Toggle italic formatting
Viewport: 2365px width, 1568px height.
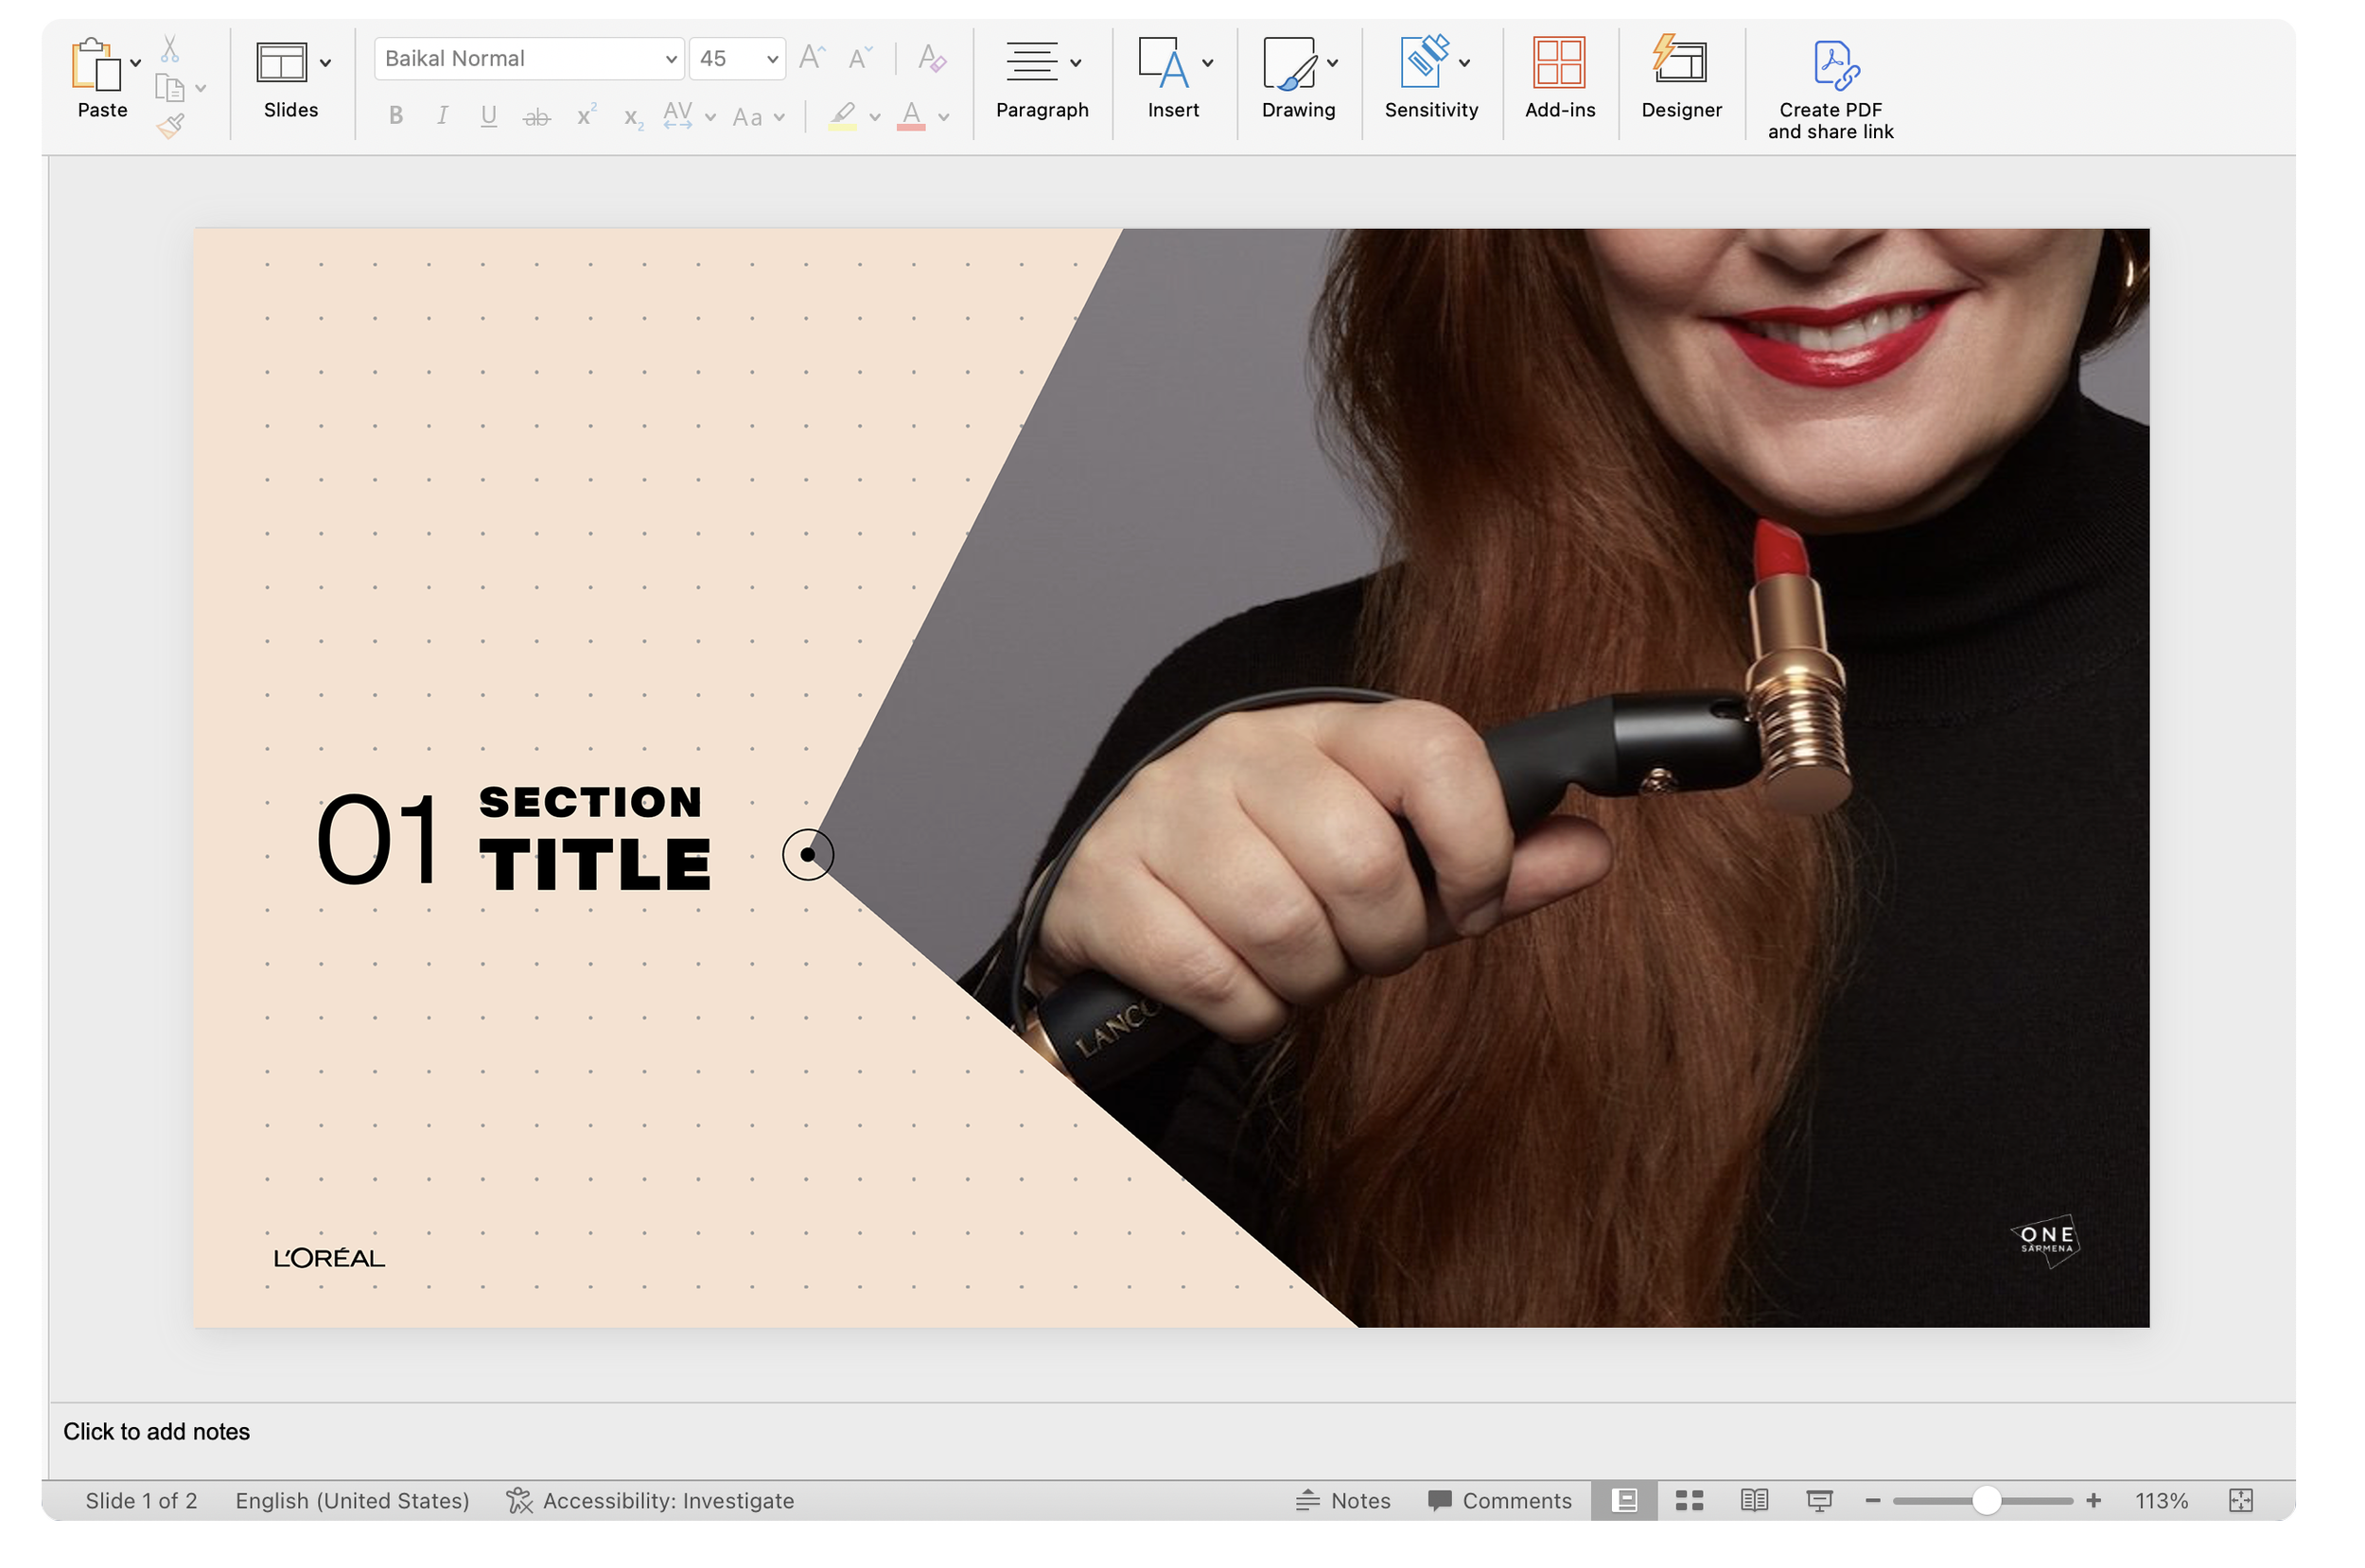click(x=442, y=116)
